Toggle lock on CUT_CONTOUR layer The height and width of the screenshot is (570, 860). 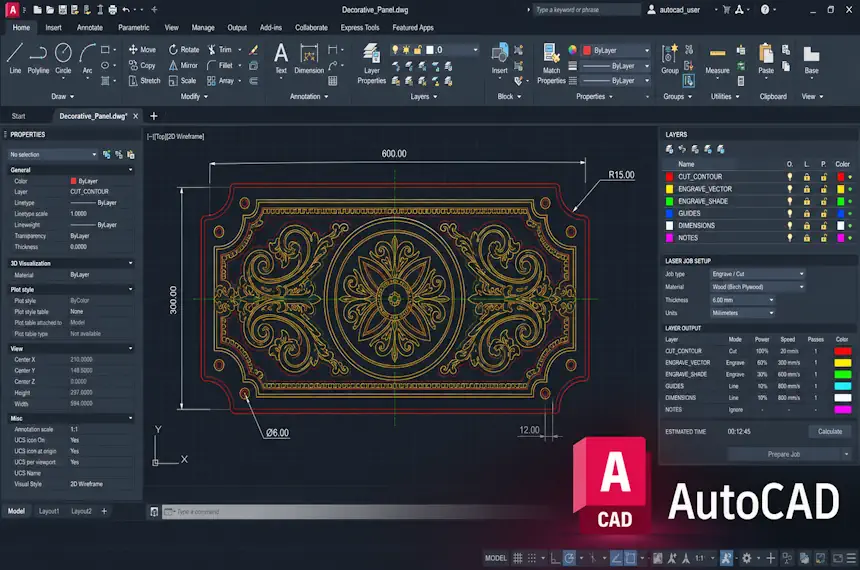tap(807, 177)
